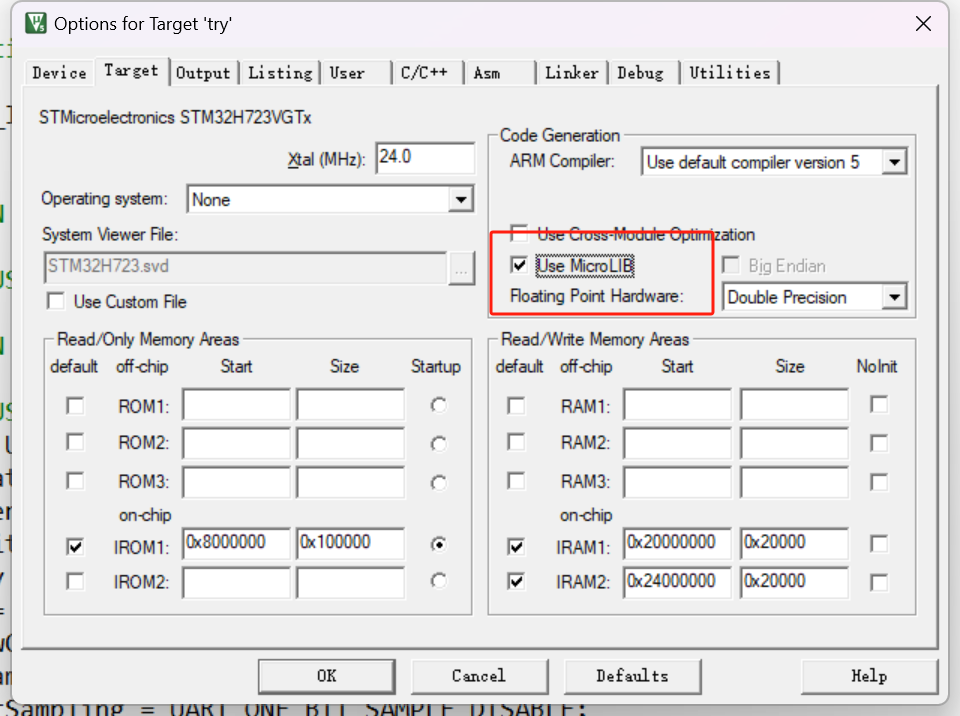This screenshot has width=960, height=716.
Task: Open the Listing tab
Action: 280,73
